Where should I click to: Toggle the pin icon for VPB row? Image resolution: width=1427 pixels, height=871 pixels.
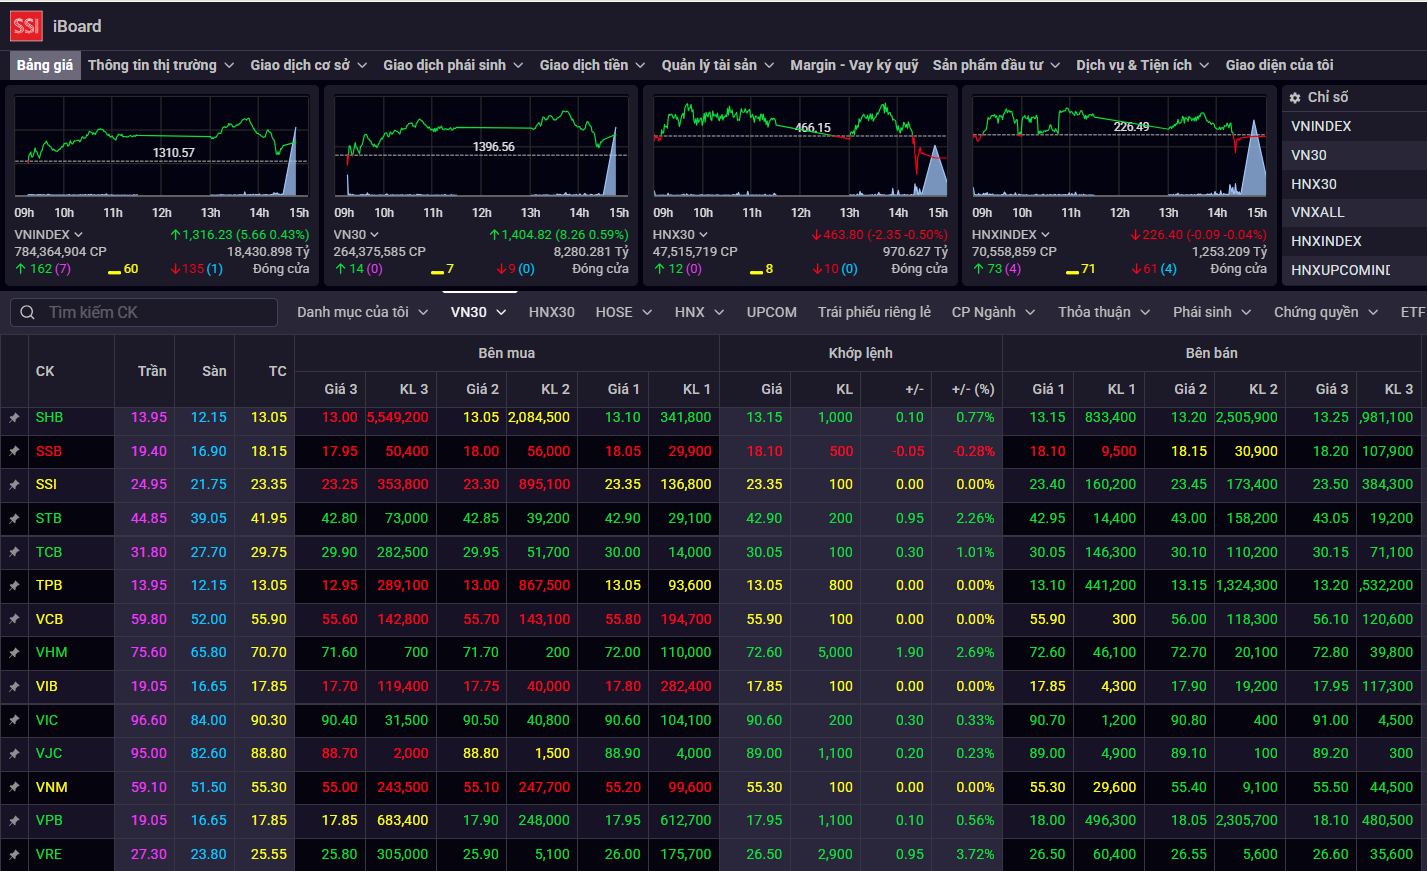click(x=14, y=821)
